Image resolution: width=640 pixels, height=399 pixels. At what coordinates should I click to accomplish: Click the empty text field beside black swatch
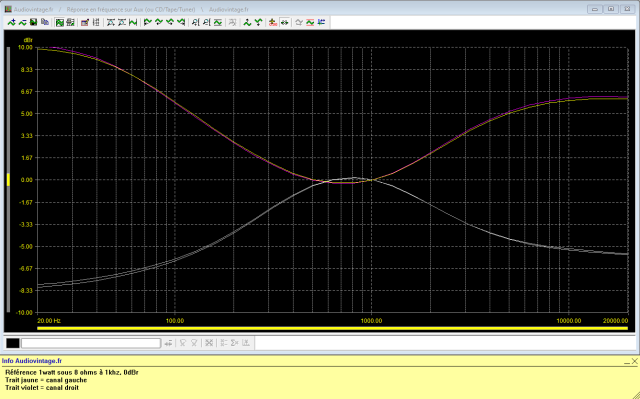[x=91, y=343]
